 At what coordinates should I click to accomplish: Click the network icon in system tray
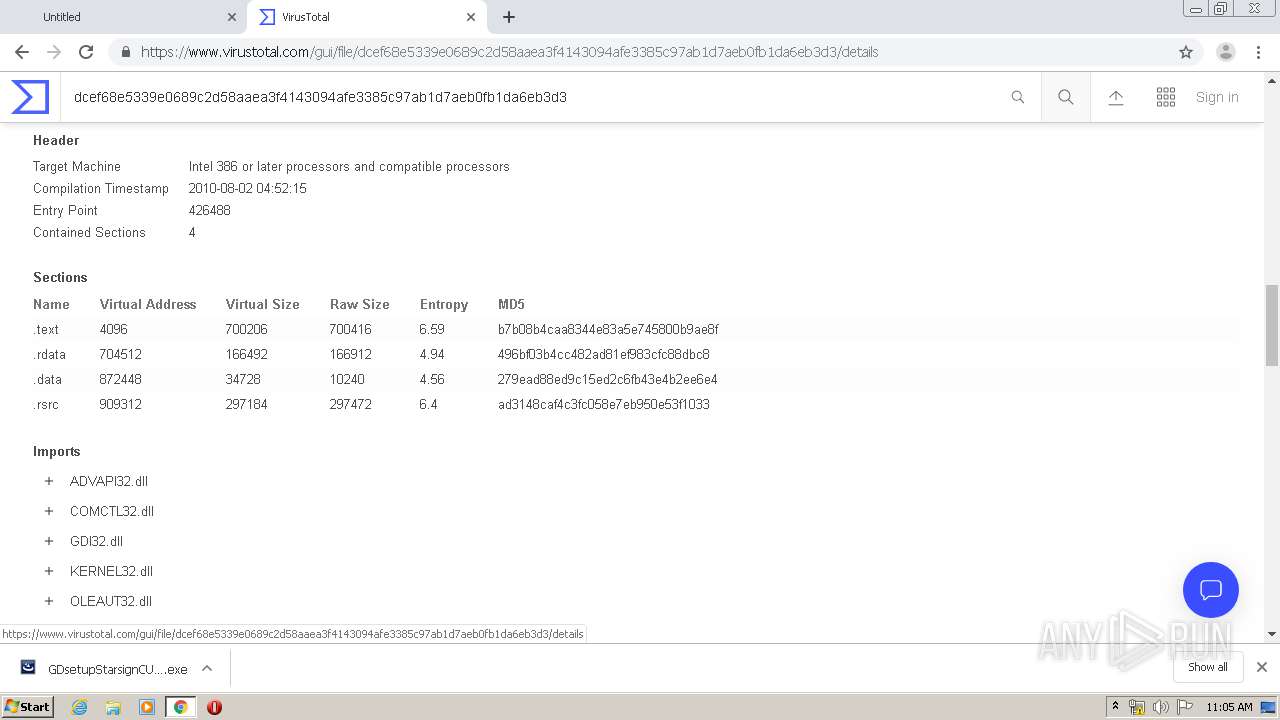(x=1137, y=707)
